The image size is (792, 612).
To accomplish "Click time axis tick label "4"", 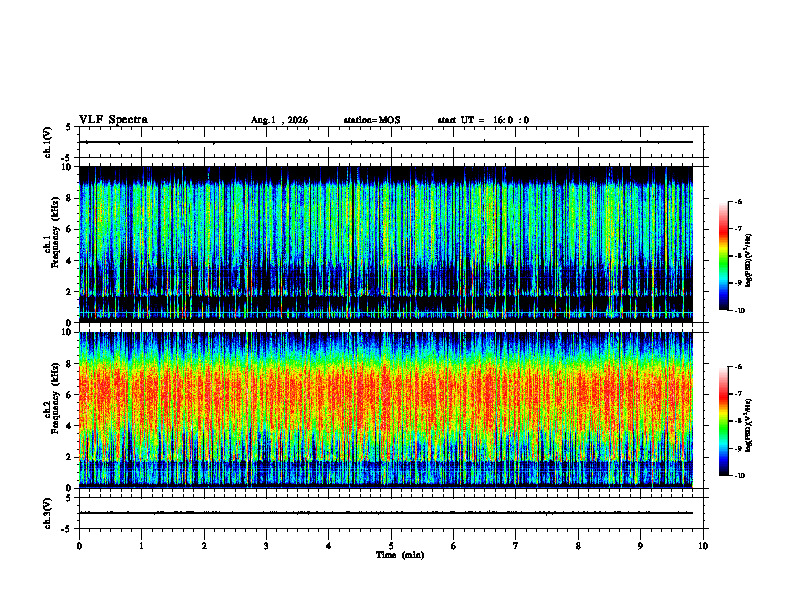I will click(329, 546).
